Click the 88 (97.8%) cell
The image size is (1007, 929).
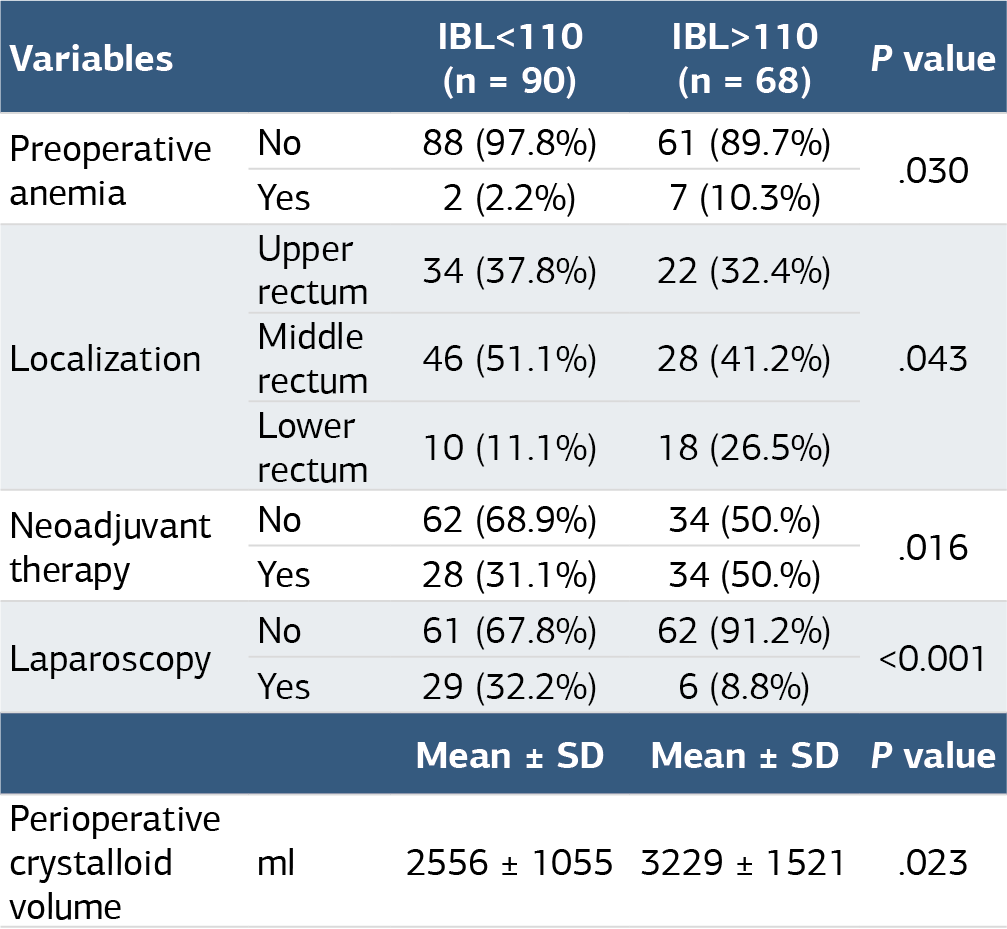[510, 143]
